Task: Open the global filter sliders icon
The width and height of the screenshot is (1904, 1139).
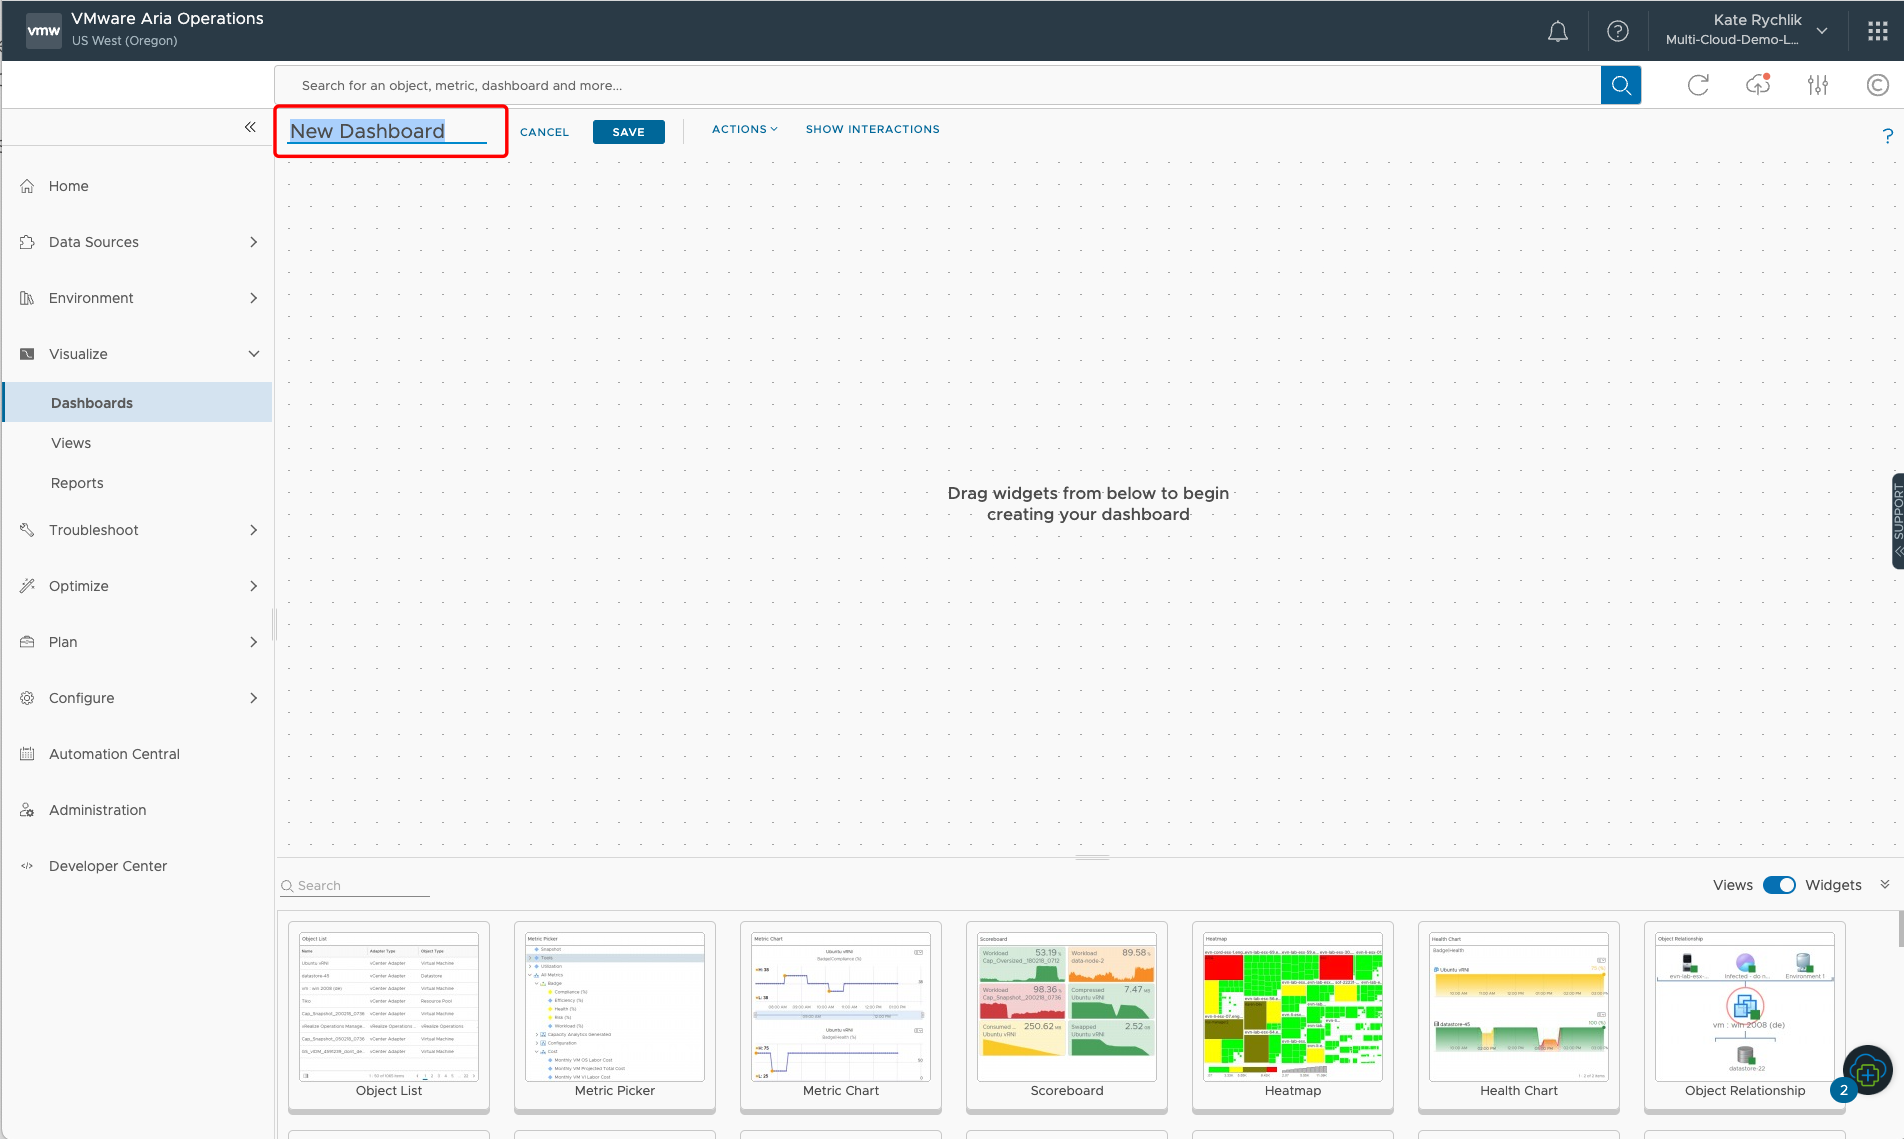Action: [1817, 85]
